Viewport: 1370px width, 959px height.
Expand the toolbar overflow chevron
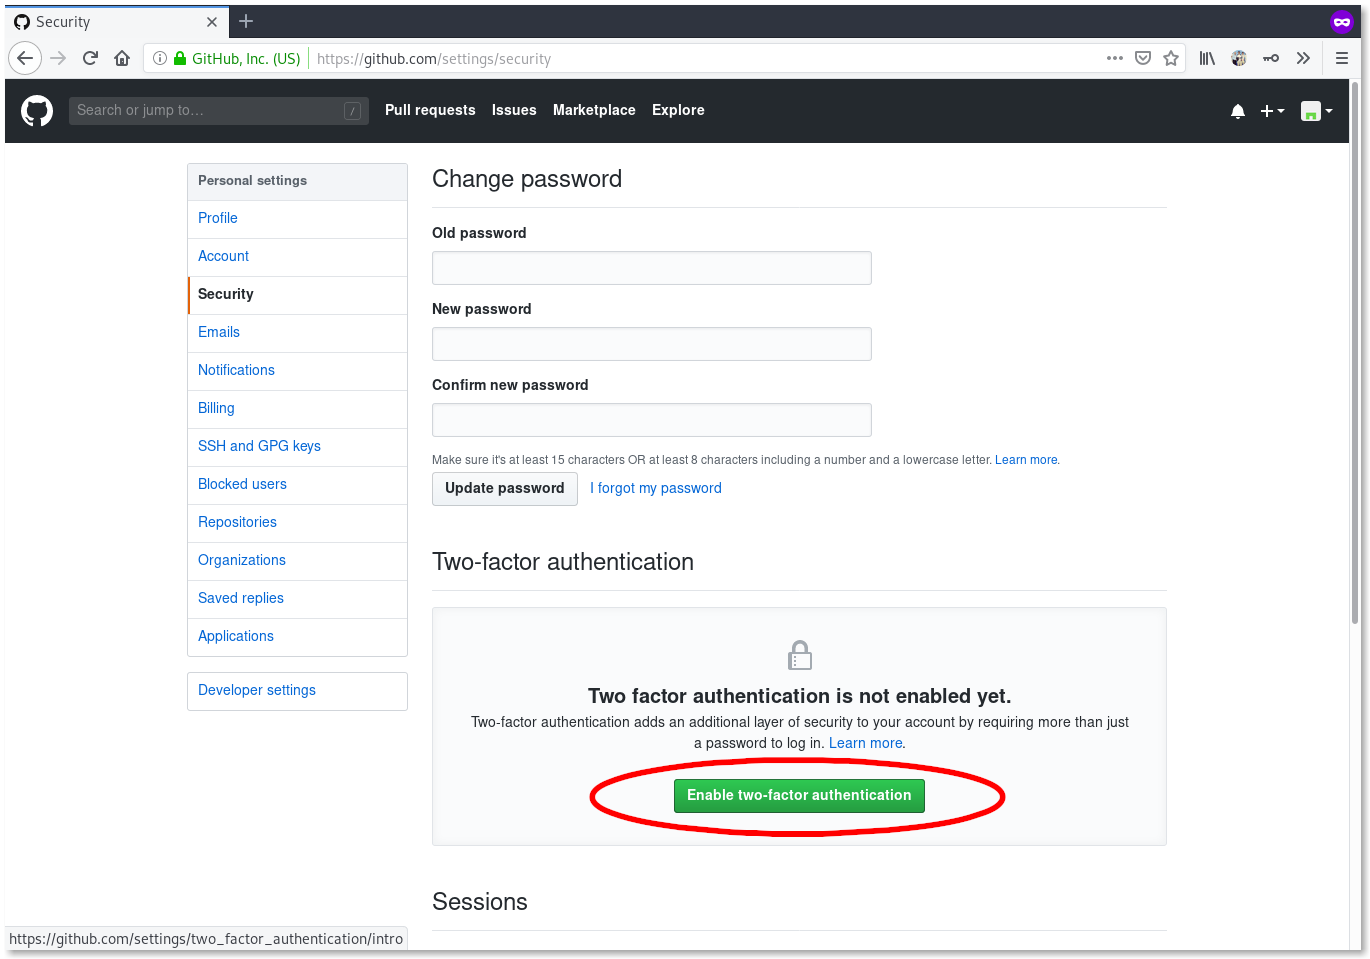tap(1303, 58)
